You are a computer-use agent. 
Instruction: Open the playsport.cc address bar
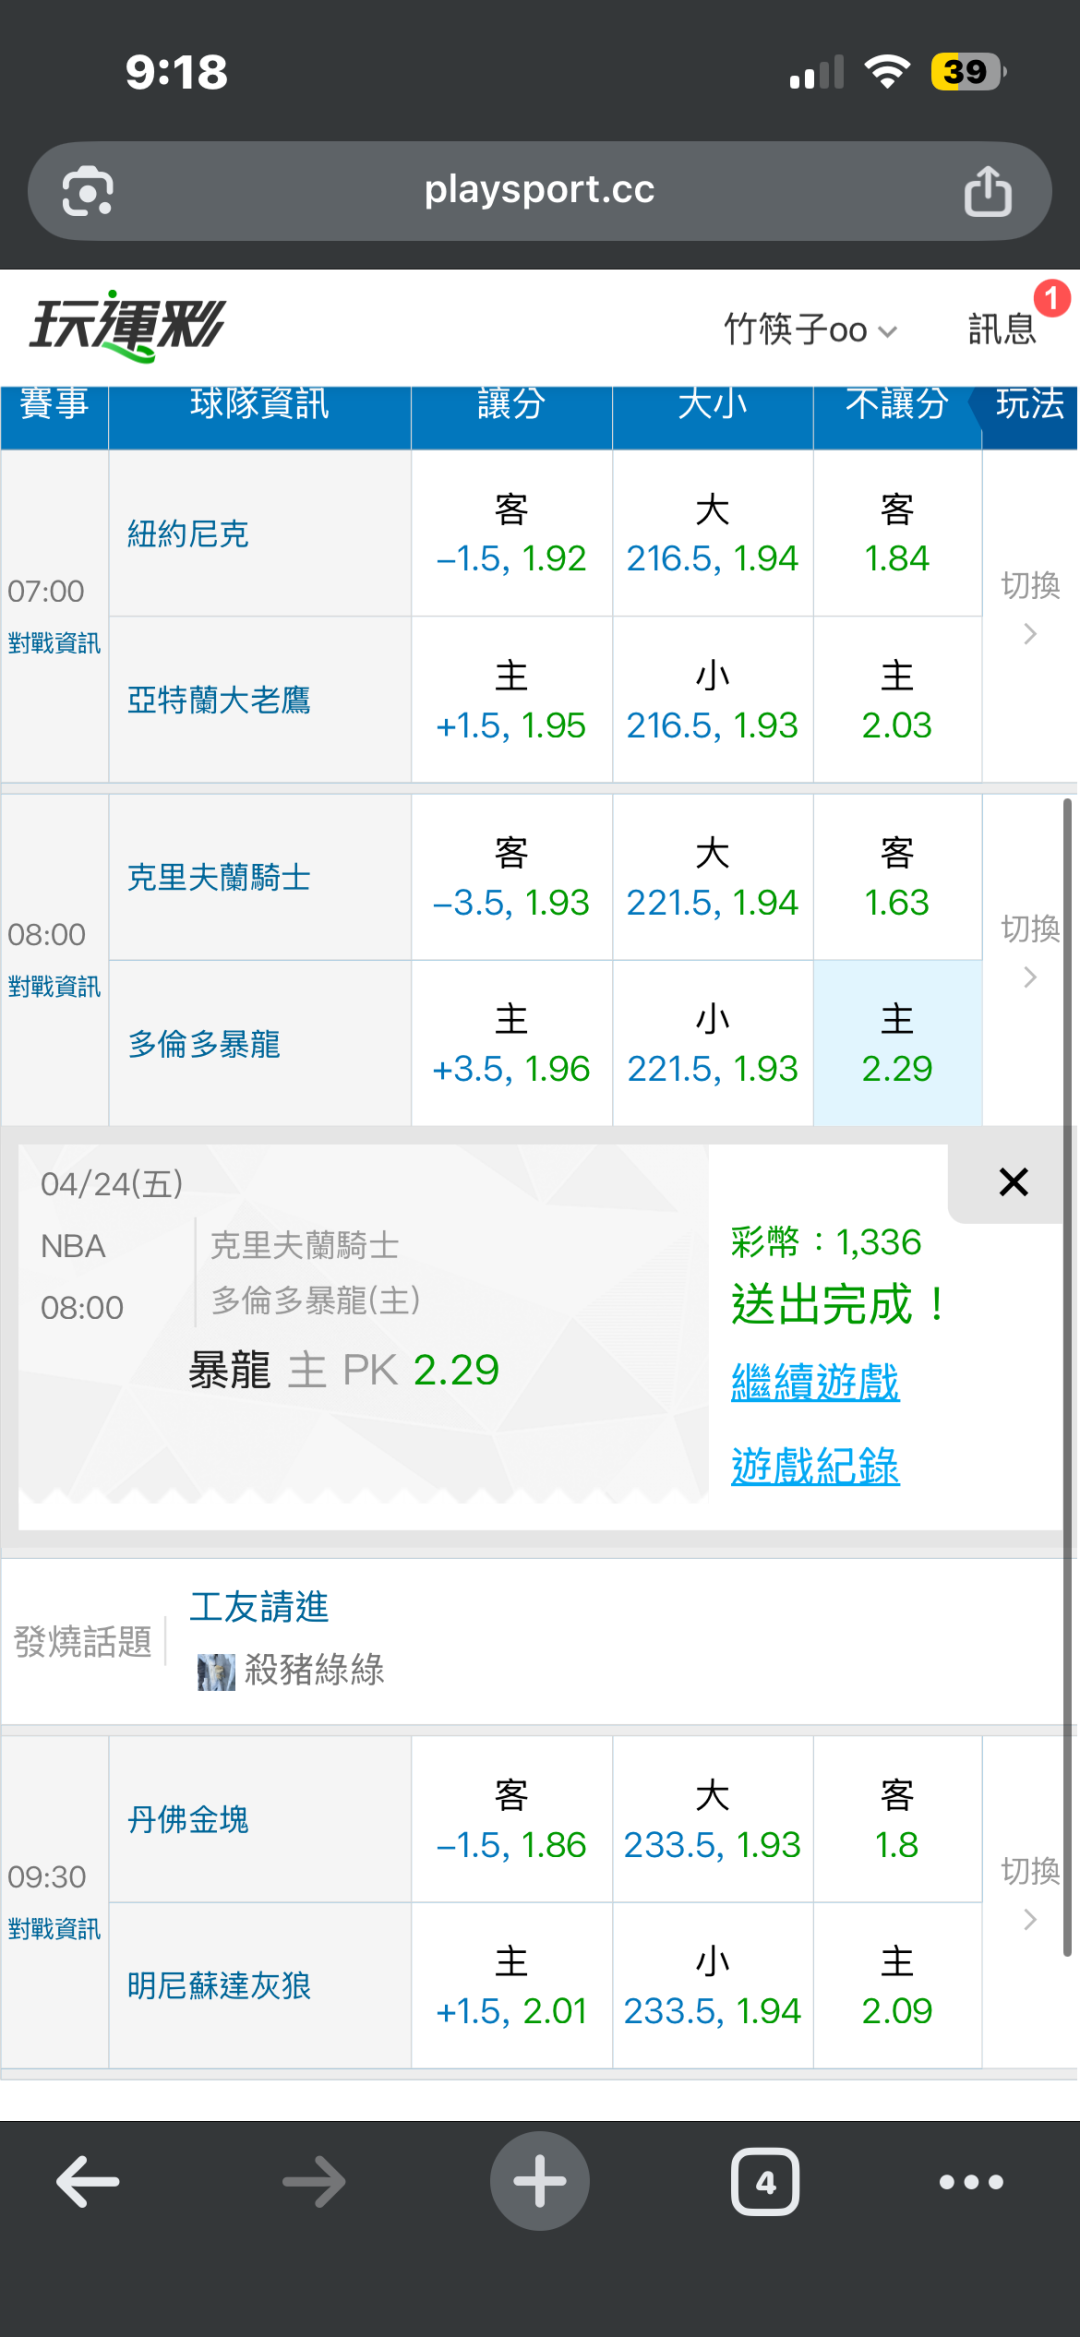point(540,190)
